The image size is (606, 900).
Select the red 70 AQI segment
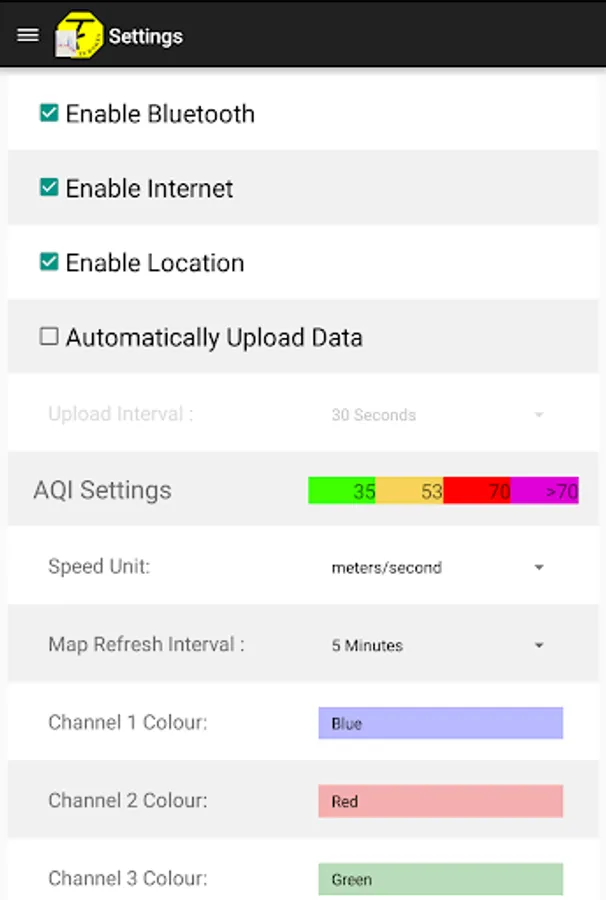tap(477, 491)
